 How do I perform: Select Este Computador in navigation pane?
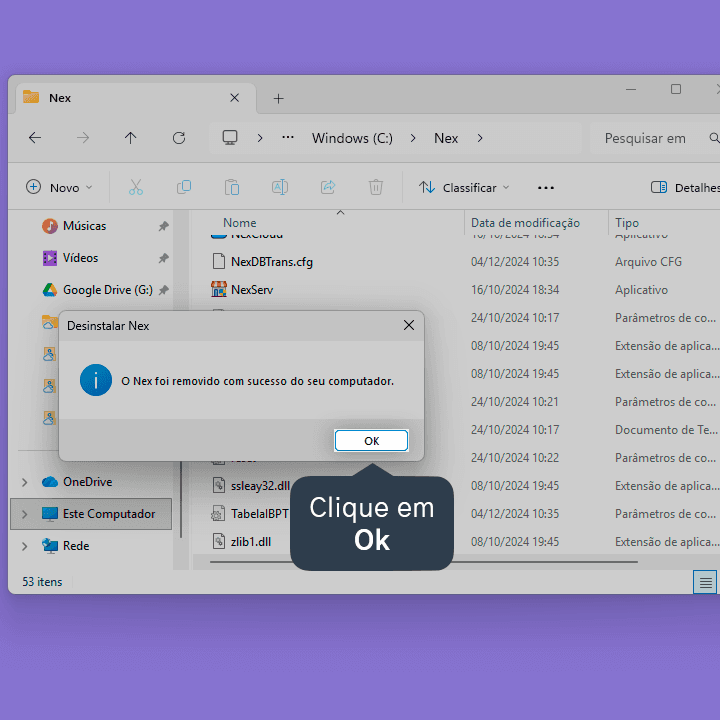91,514
